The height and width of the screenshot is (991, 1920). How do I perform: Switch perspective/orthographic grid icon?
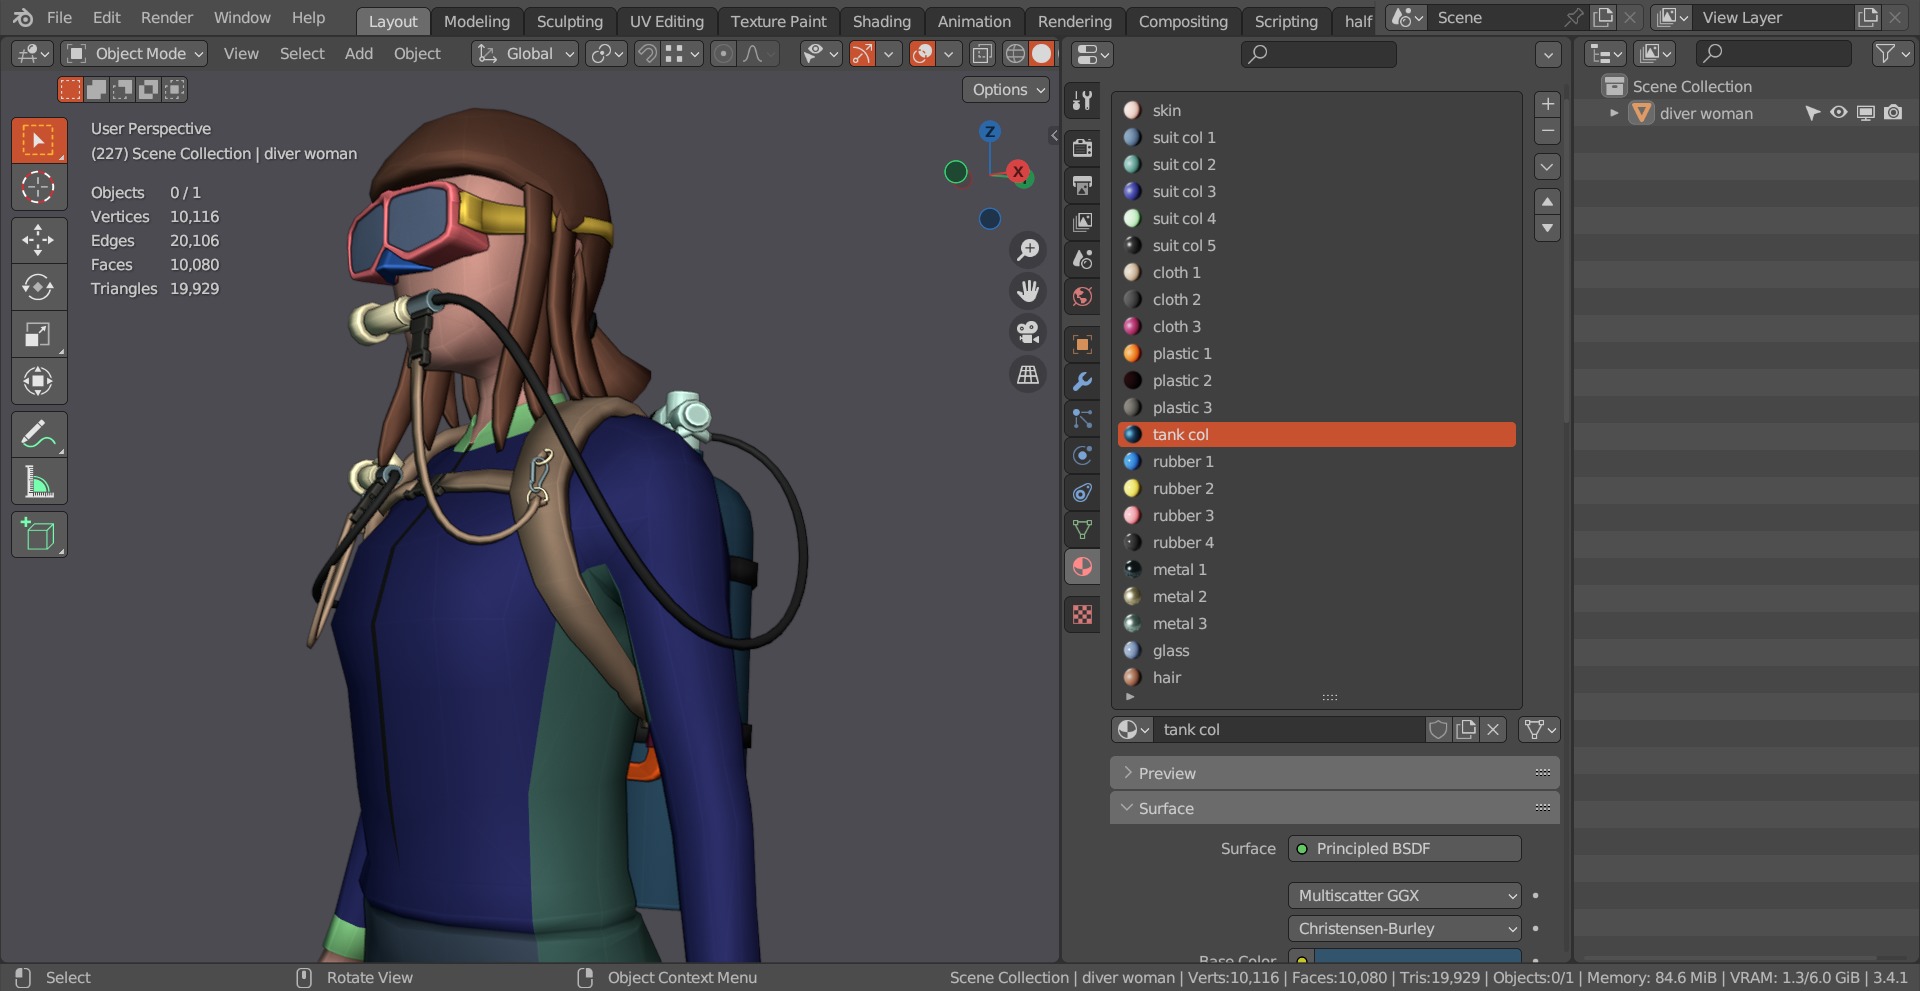coord(1027,374)
